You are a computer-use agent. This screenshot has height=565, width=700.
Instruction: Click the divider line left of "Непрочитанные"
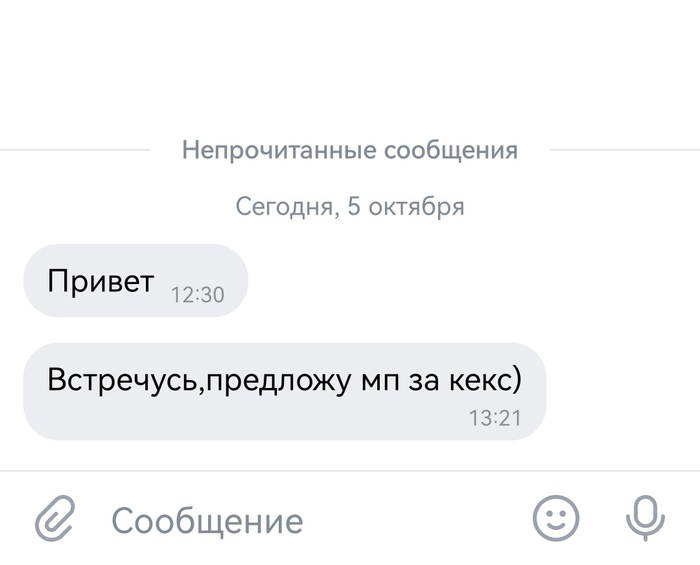[x=75, y=151]
